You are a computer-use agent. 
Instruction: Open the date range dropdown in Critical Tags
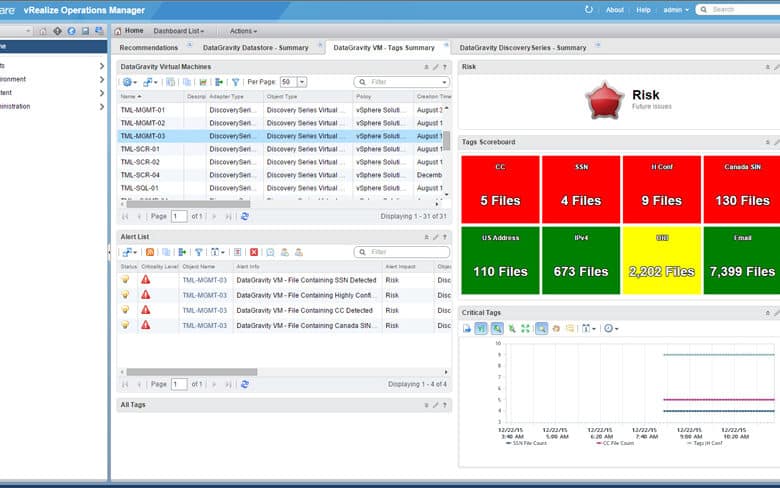(588, 328)
